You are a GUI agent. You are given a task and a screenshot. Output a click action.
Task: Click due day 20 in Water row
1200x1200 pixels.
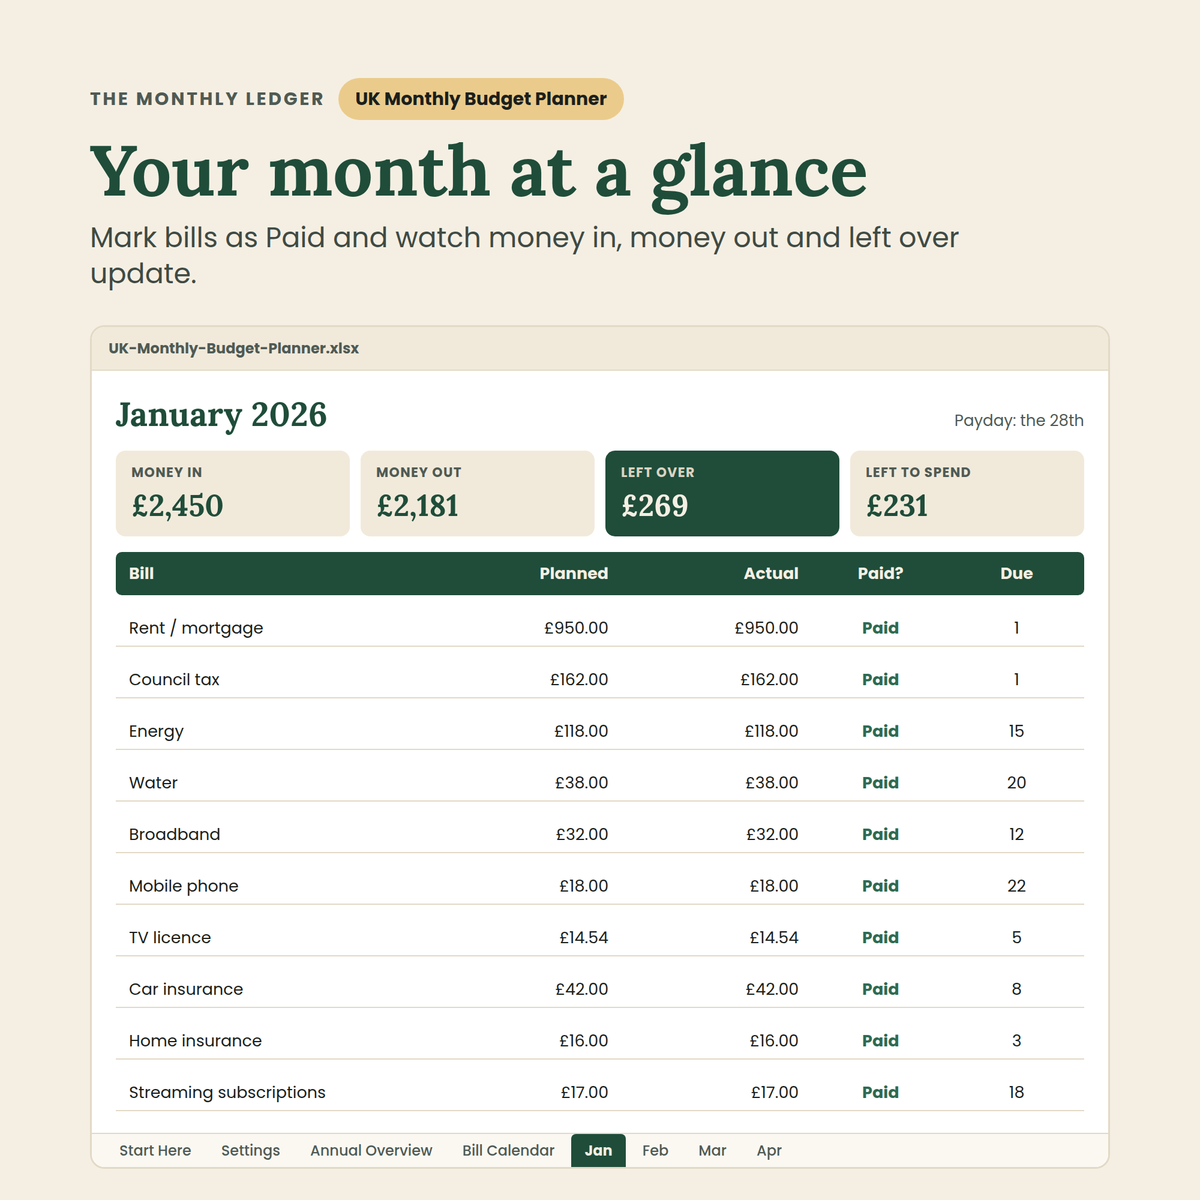1016,783
